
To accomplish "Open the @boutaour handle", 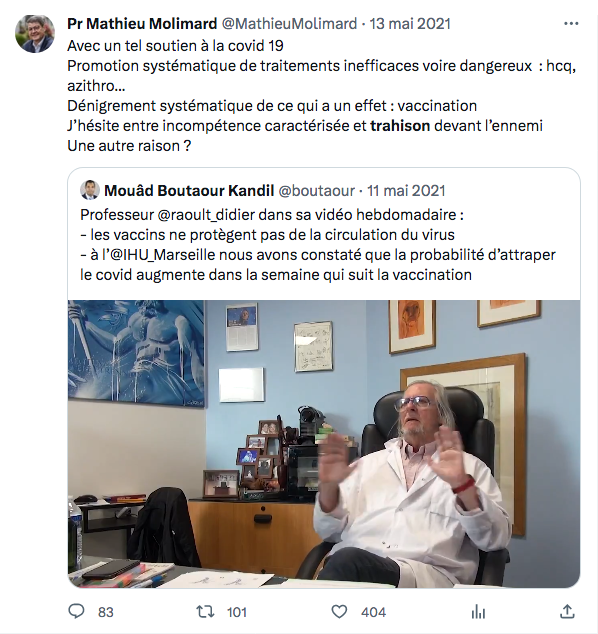I will 317,190.
